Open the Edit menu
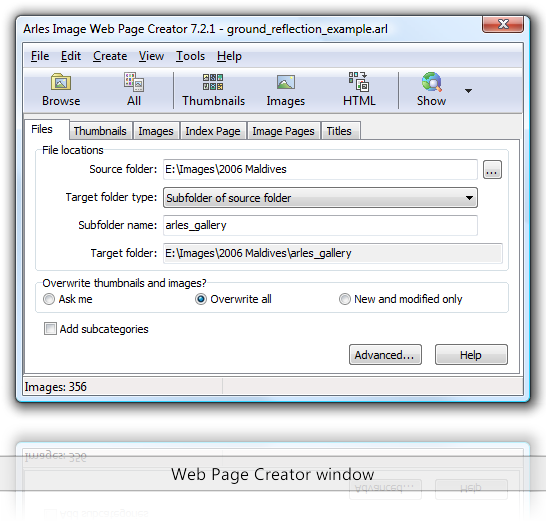The image size is (546, 522). pos(71,56)
